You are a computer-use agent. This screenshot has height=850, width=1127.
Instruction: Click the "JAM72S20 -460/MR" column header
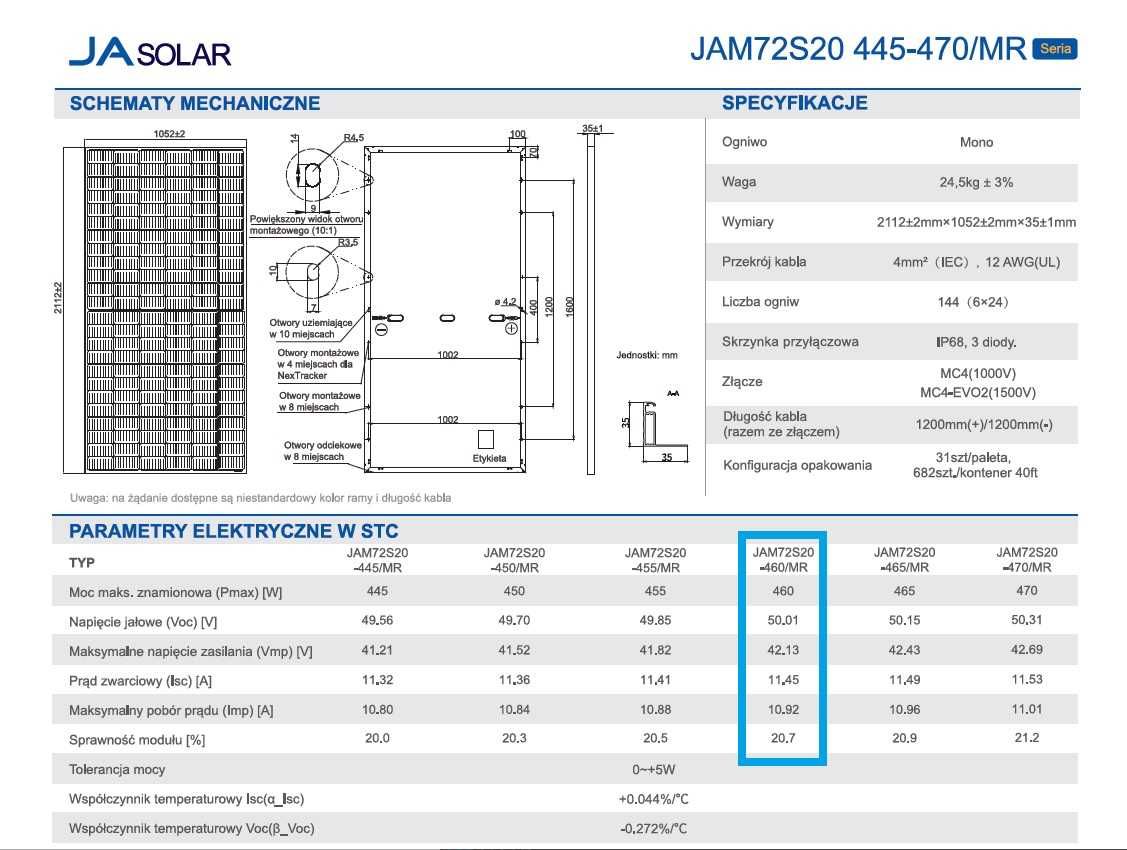click(x=783, y=560)
